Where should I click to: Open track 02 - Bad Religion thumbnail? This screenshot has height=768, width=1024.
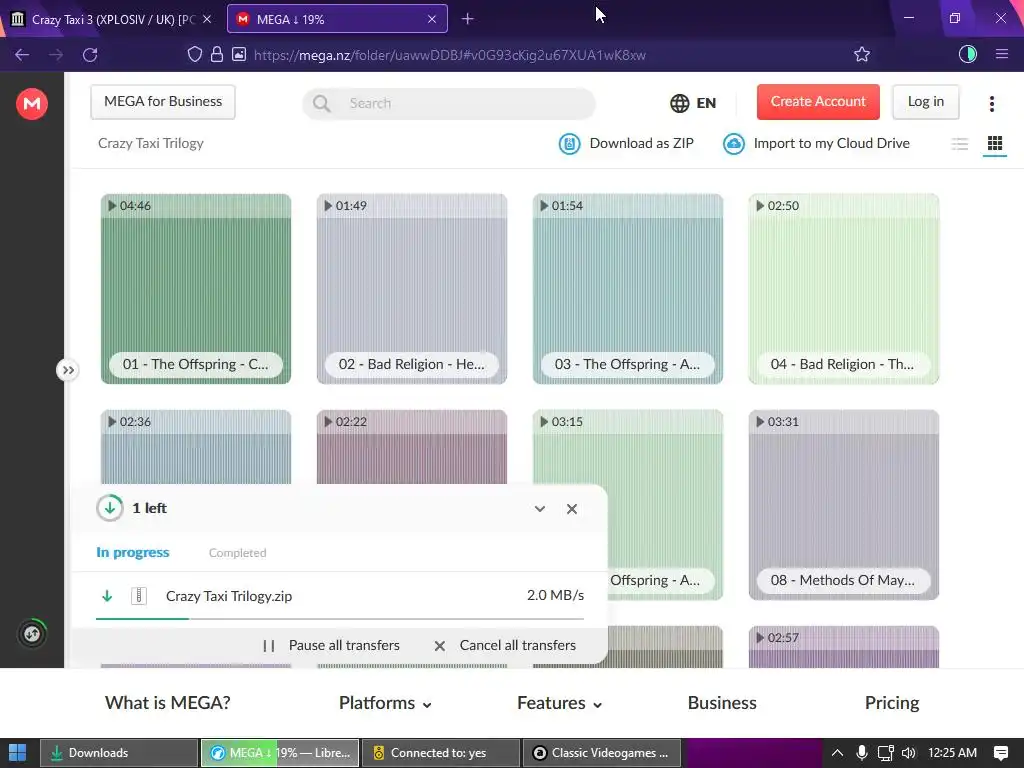click(412, 289)
